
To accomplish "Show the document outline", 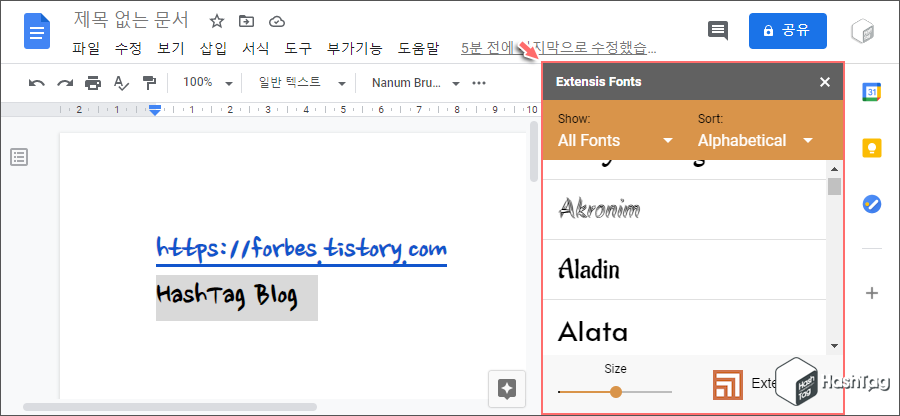I will tap(19, 157).
